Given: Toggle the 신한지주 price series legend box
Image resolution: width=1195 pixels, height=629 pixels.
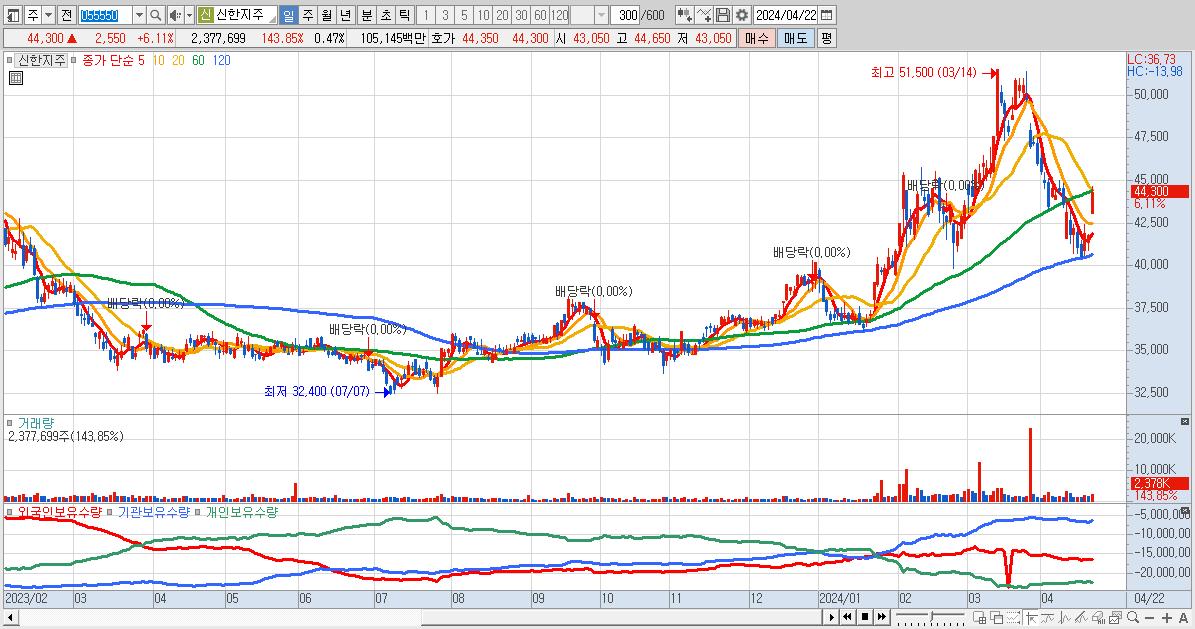Looking at the screenshot, I should click(10, 60).
